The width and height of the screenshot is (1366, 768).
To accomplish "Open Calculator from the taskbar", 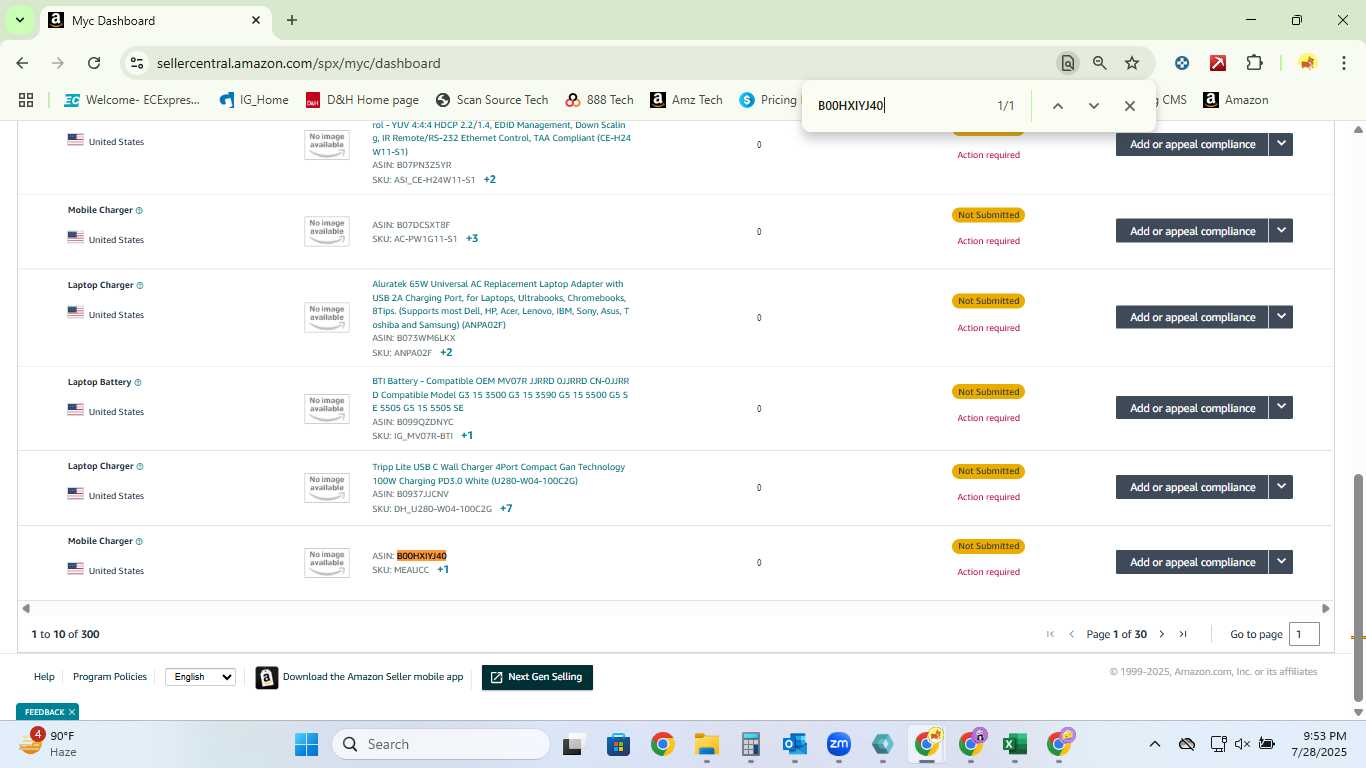I will pyautogui.click(x=751, y=744).
